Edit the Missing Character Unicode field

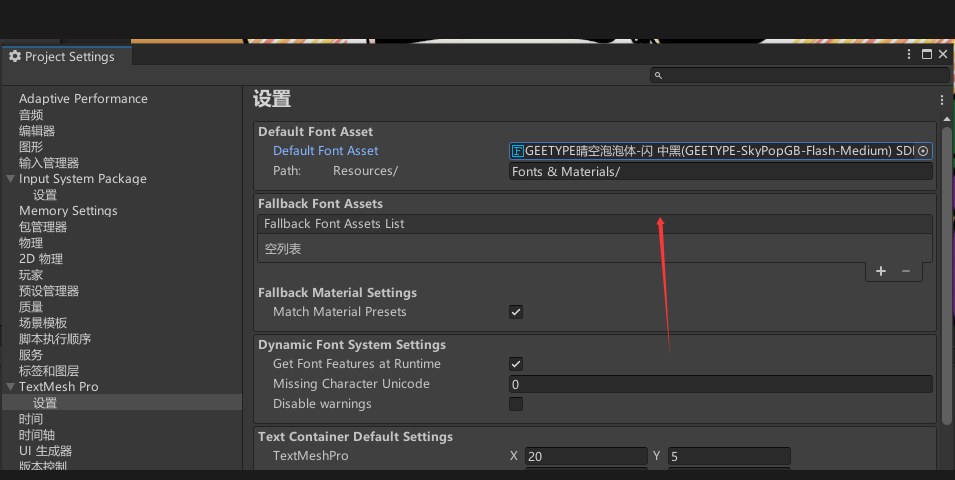pos(721,384)
